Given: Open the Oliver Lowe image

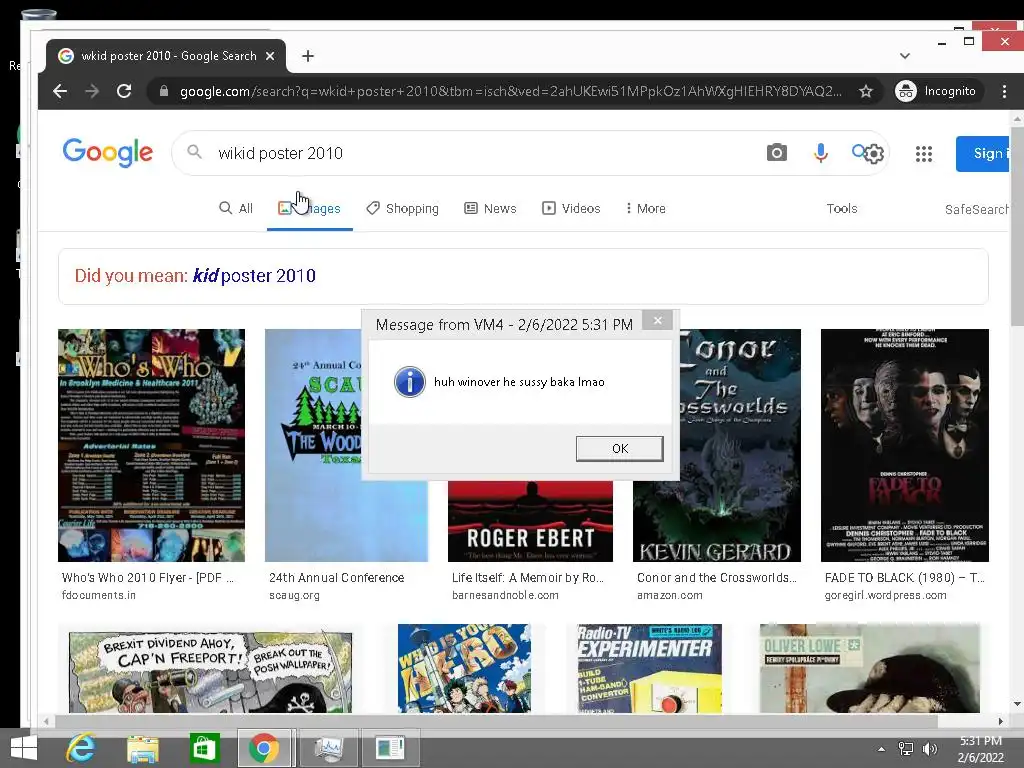Looking at the screenshot, I should point(870,668).
